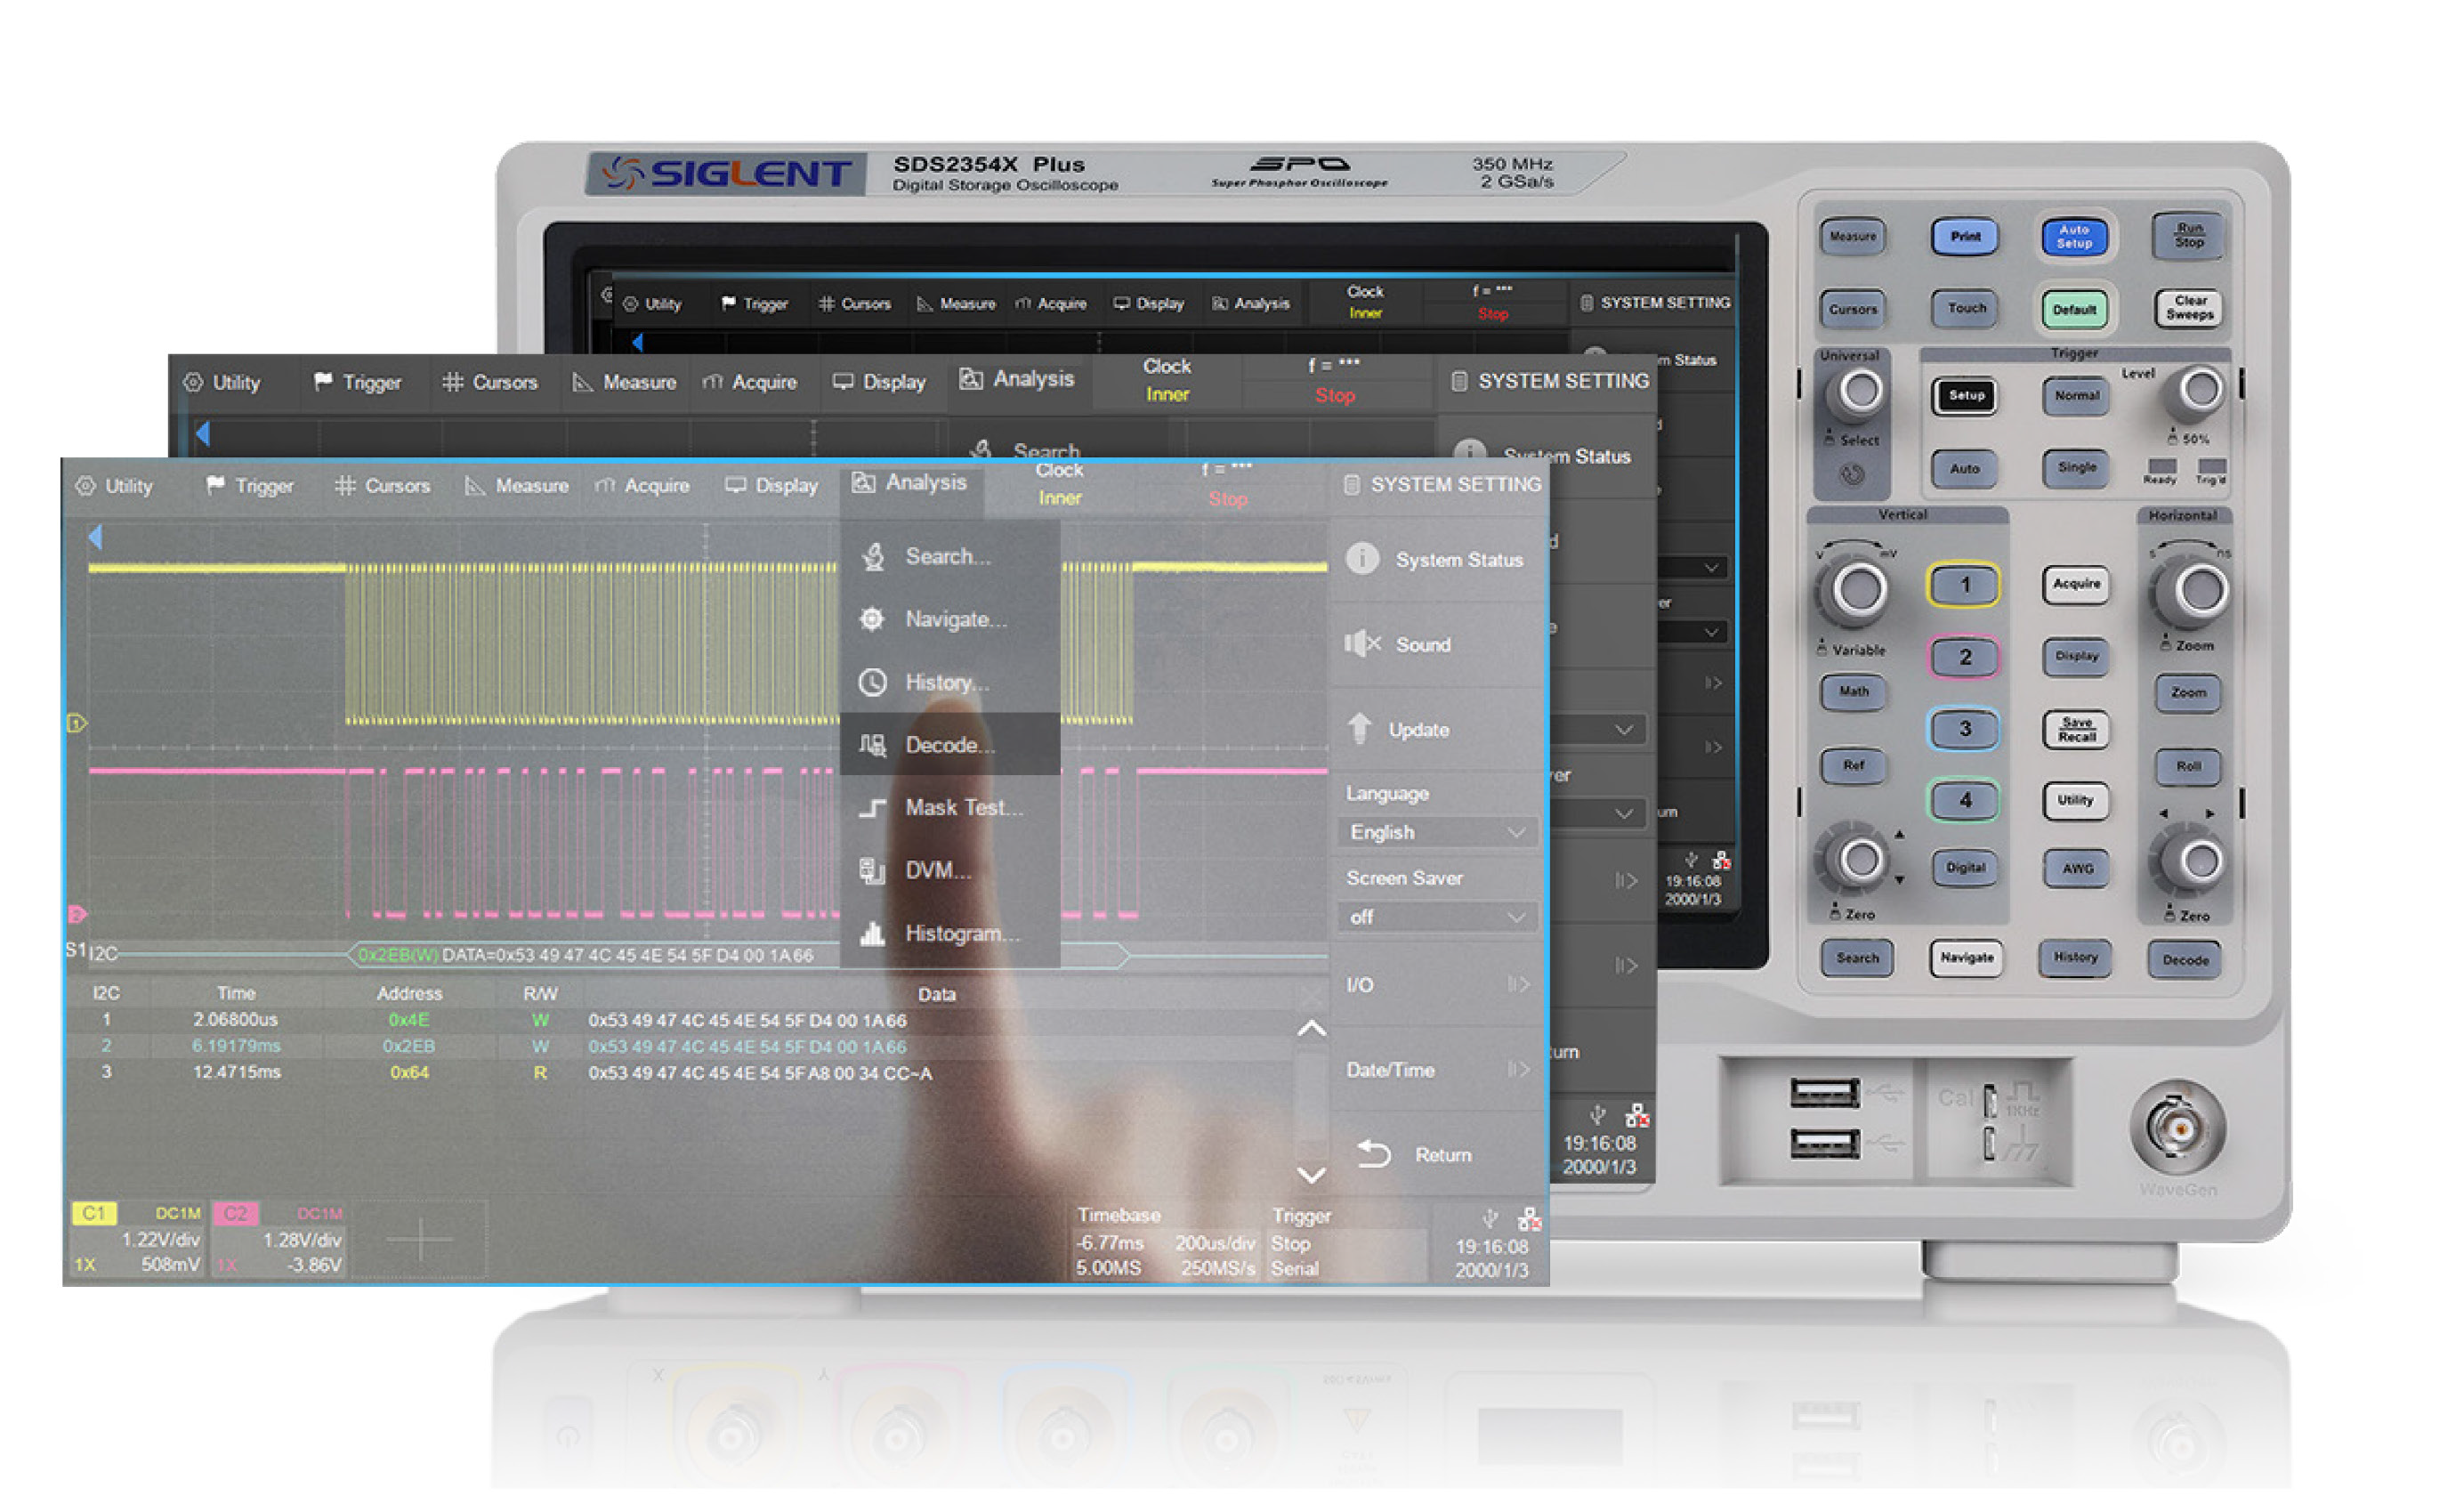Select decode row 1 with address 0x4E
Screen dimensions: 2464x1504
[680, 1020]
